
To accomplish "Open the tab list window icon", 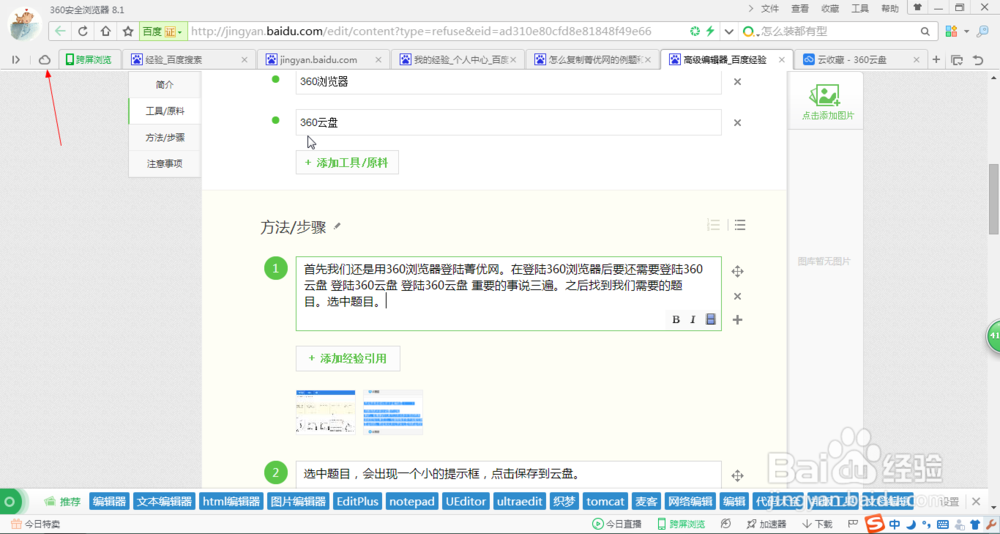I will coord(957,60).
